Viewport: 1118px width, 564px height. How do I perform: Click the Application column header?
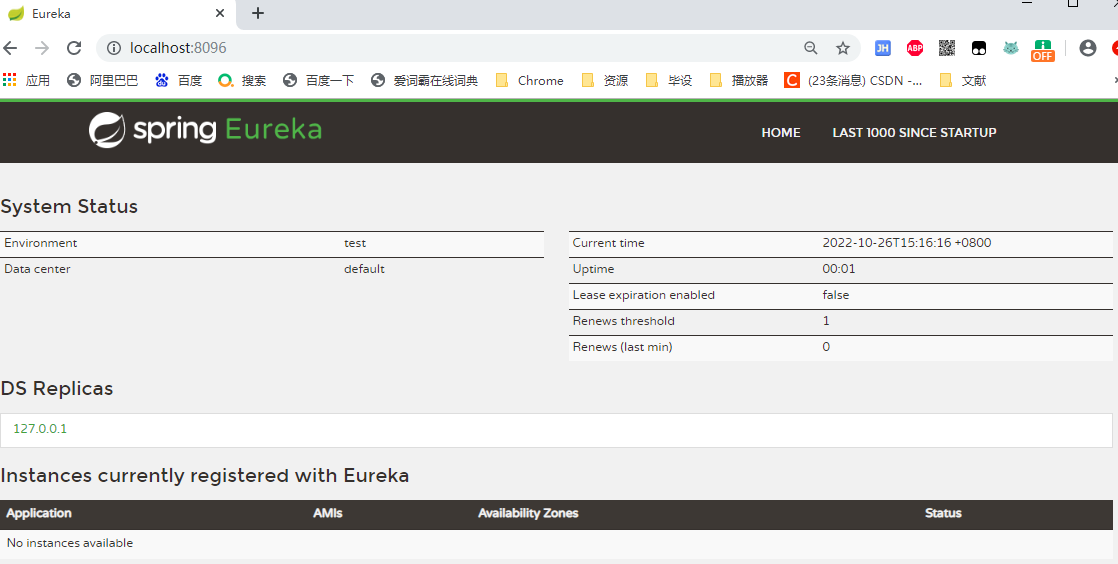click(39, 513)
